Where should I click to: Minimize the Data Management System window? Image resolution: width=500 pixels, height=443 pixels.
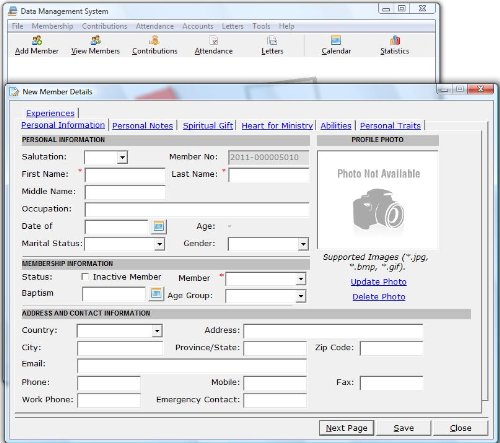coord(386,9)
